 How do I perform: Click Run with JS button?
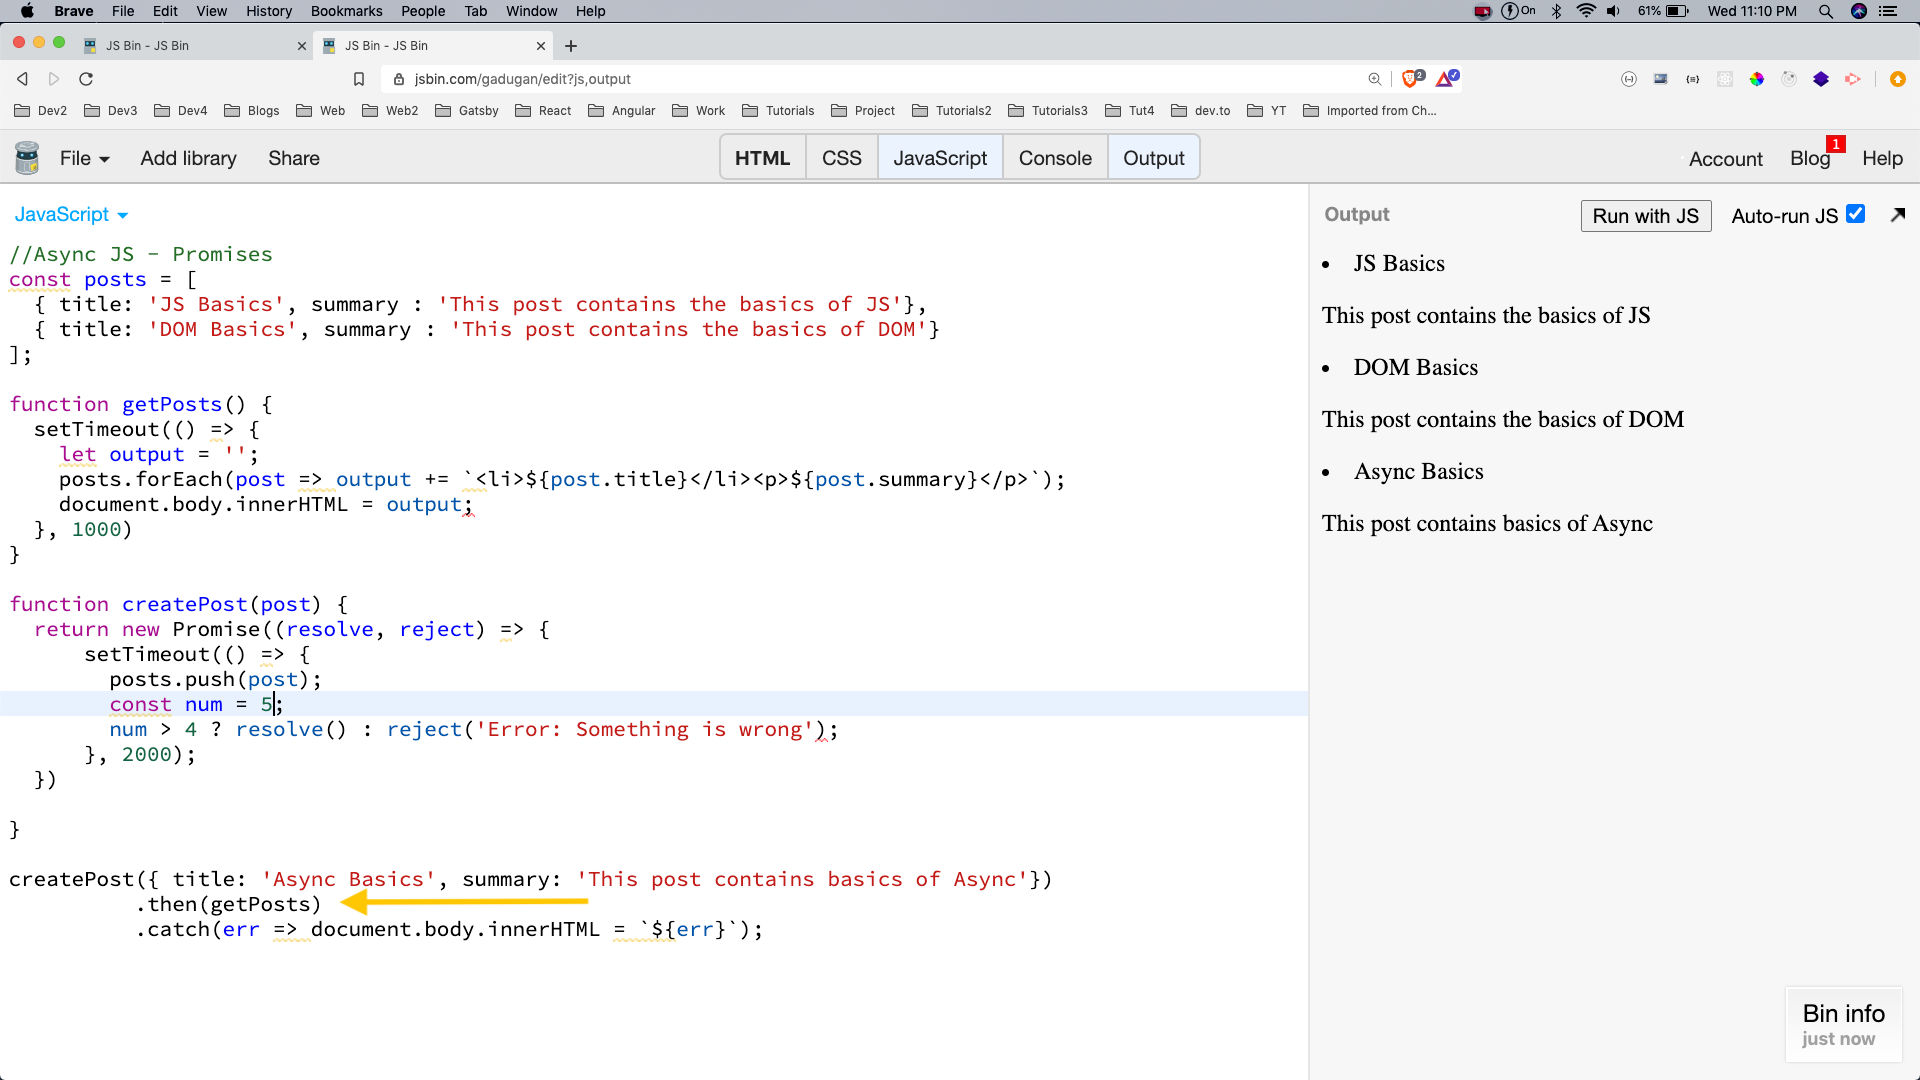click(x=1645, y=216)
